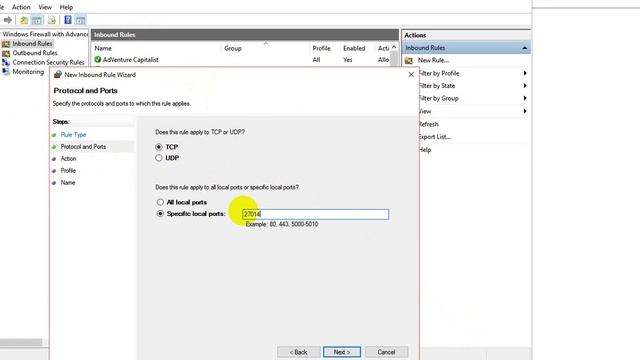Click the Rule Type step link

[73, 135]
